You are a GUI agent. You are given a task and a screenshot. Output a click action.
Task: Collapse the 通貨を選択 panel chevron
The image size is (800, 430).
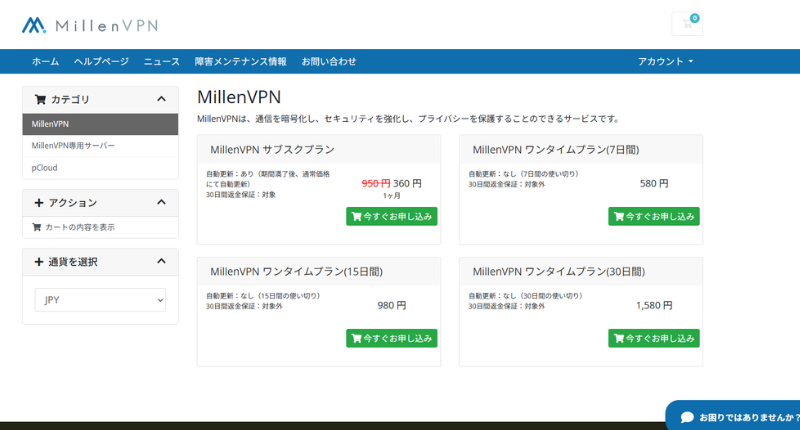coord(161,261)
